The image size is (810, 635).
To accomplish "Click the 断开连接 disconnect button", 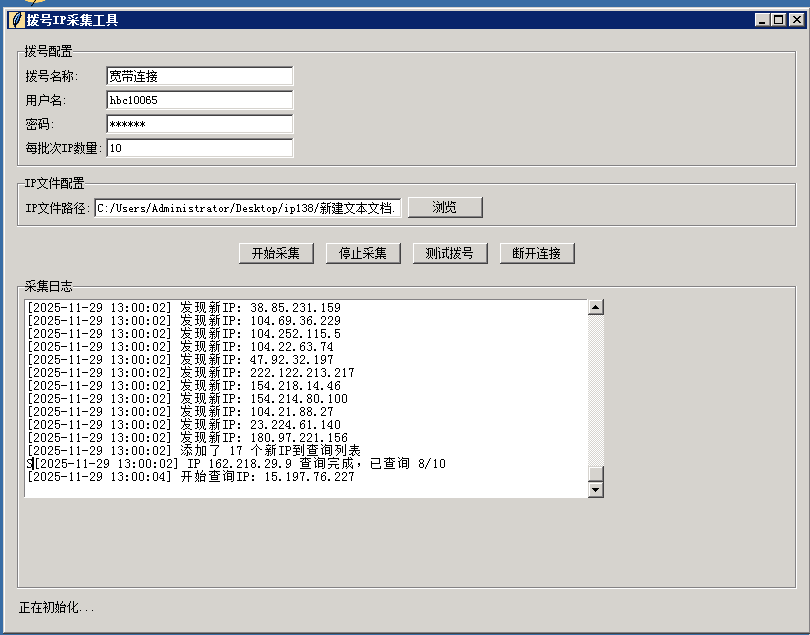I will pos(536,253).
